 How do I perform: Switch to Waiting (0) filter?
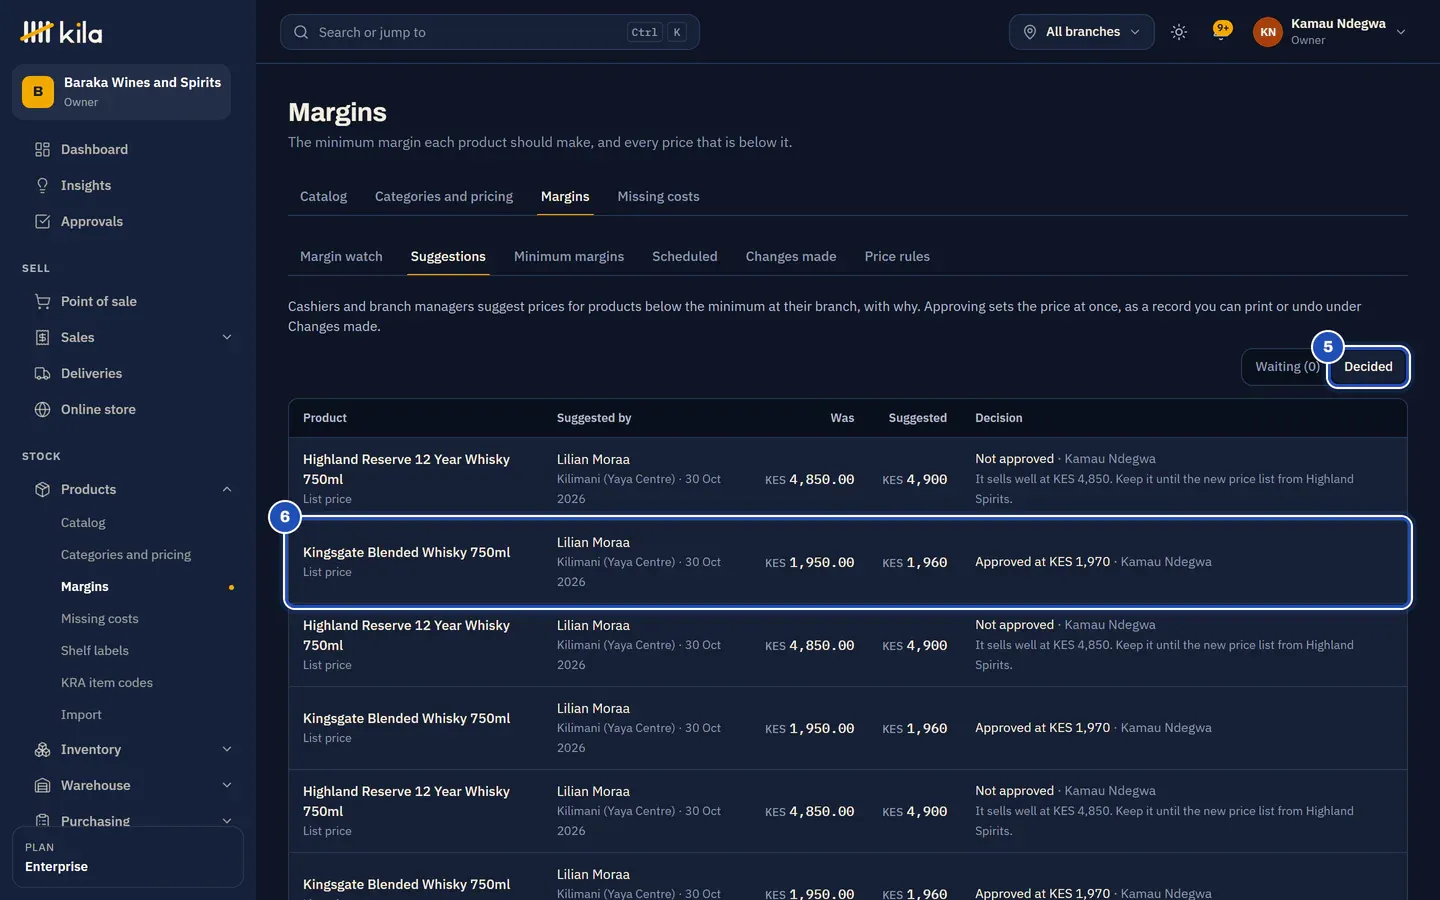tap(1286, 367)
